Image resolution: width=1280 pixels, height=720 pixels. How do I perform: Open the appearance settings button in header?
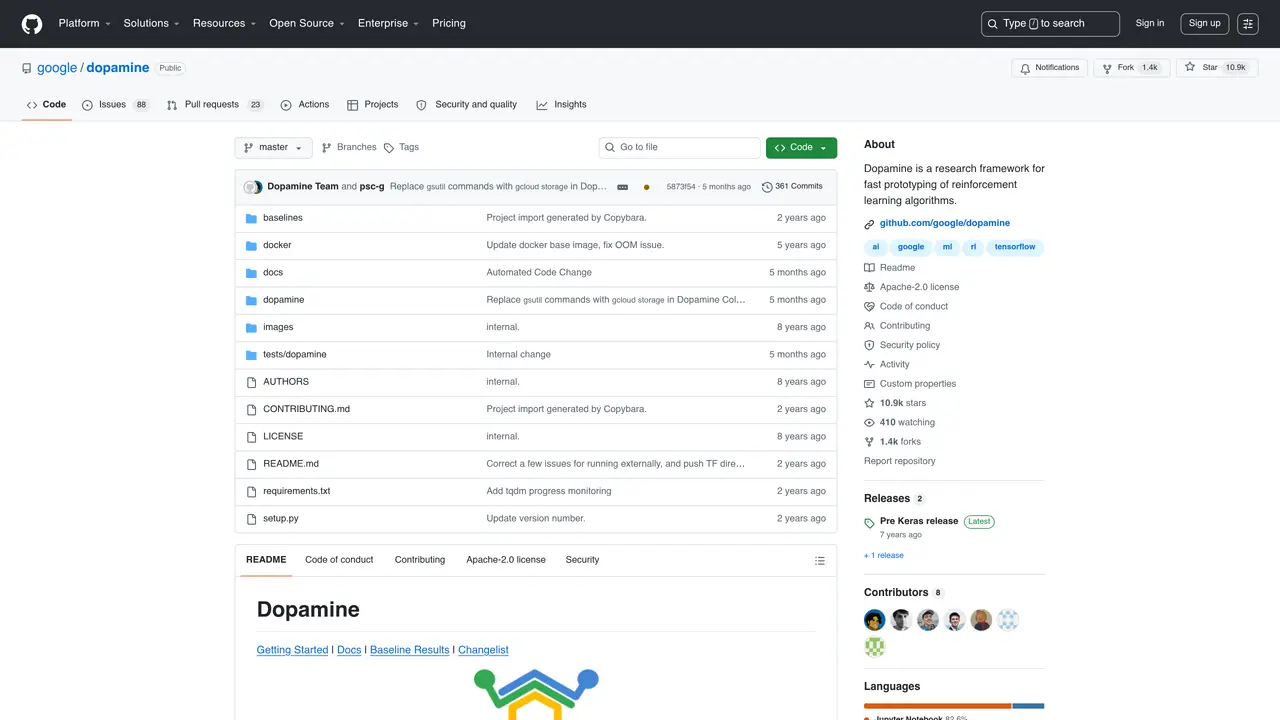click(1247, 24)
